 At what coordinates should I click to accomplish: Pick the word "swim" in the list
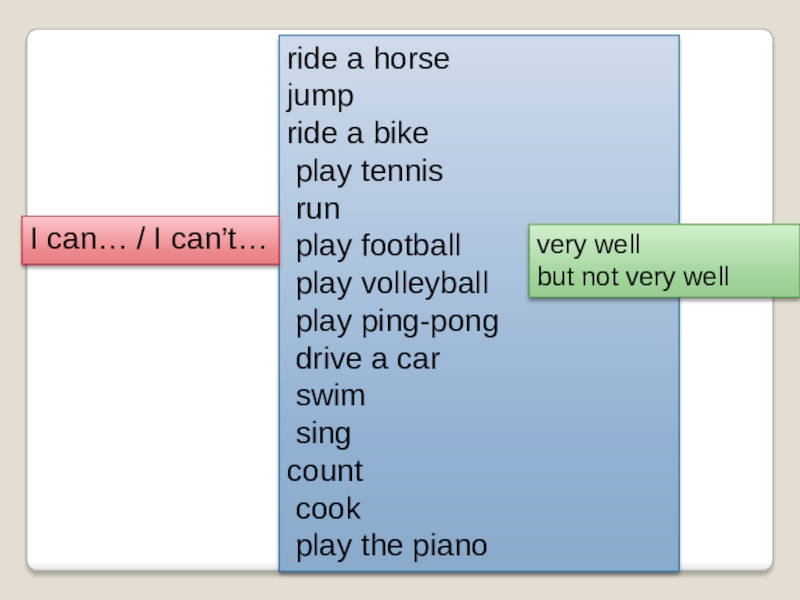click(x=330, y=396)
